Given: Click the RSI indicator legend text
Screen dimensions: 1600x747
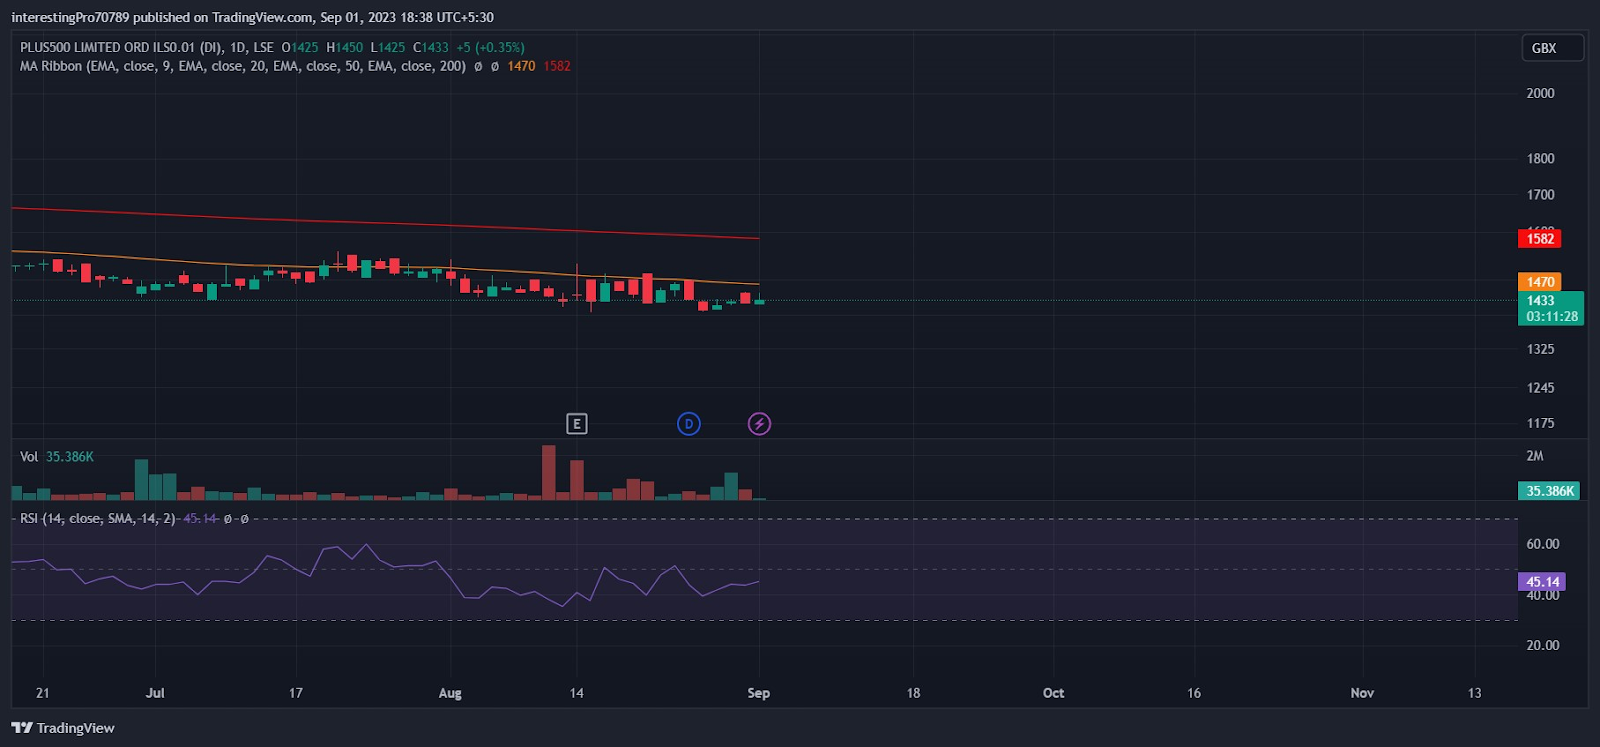Looking at the screenshot, I should [x=98, y=518].
